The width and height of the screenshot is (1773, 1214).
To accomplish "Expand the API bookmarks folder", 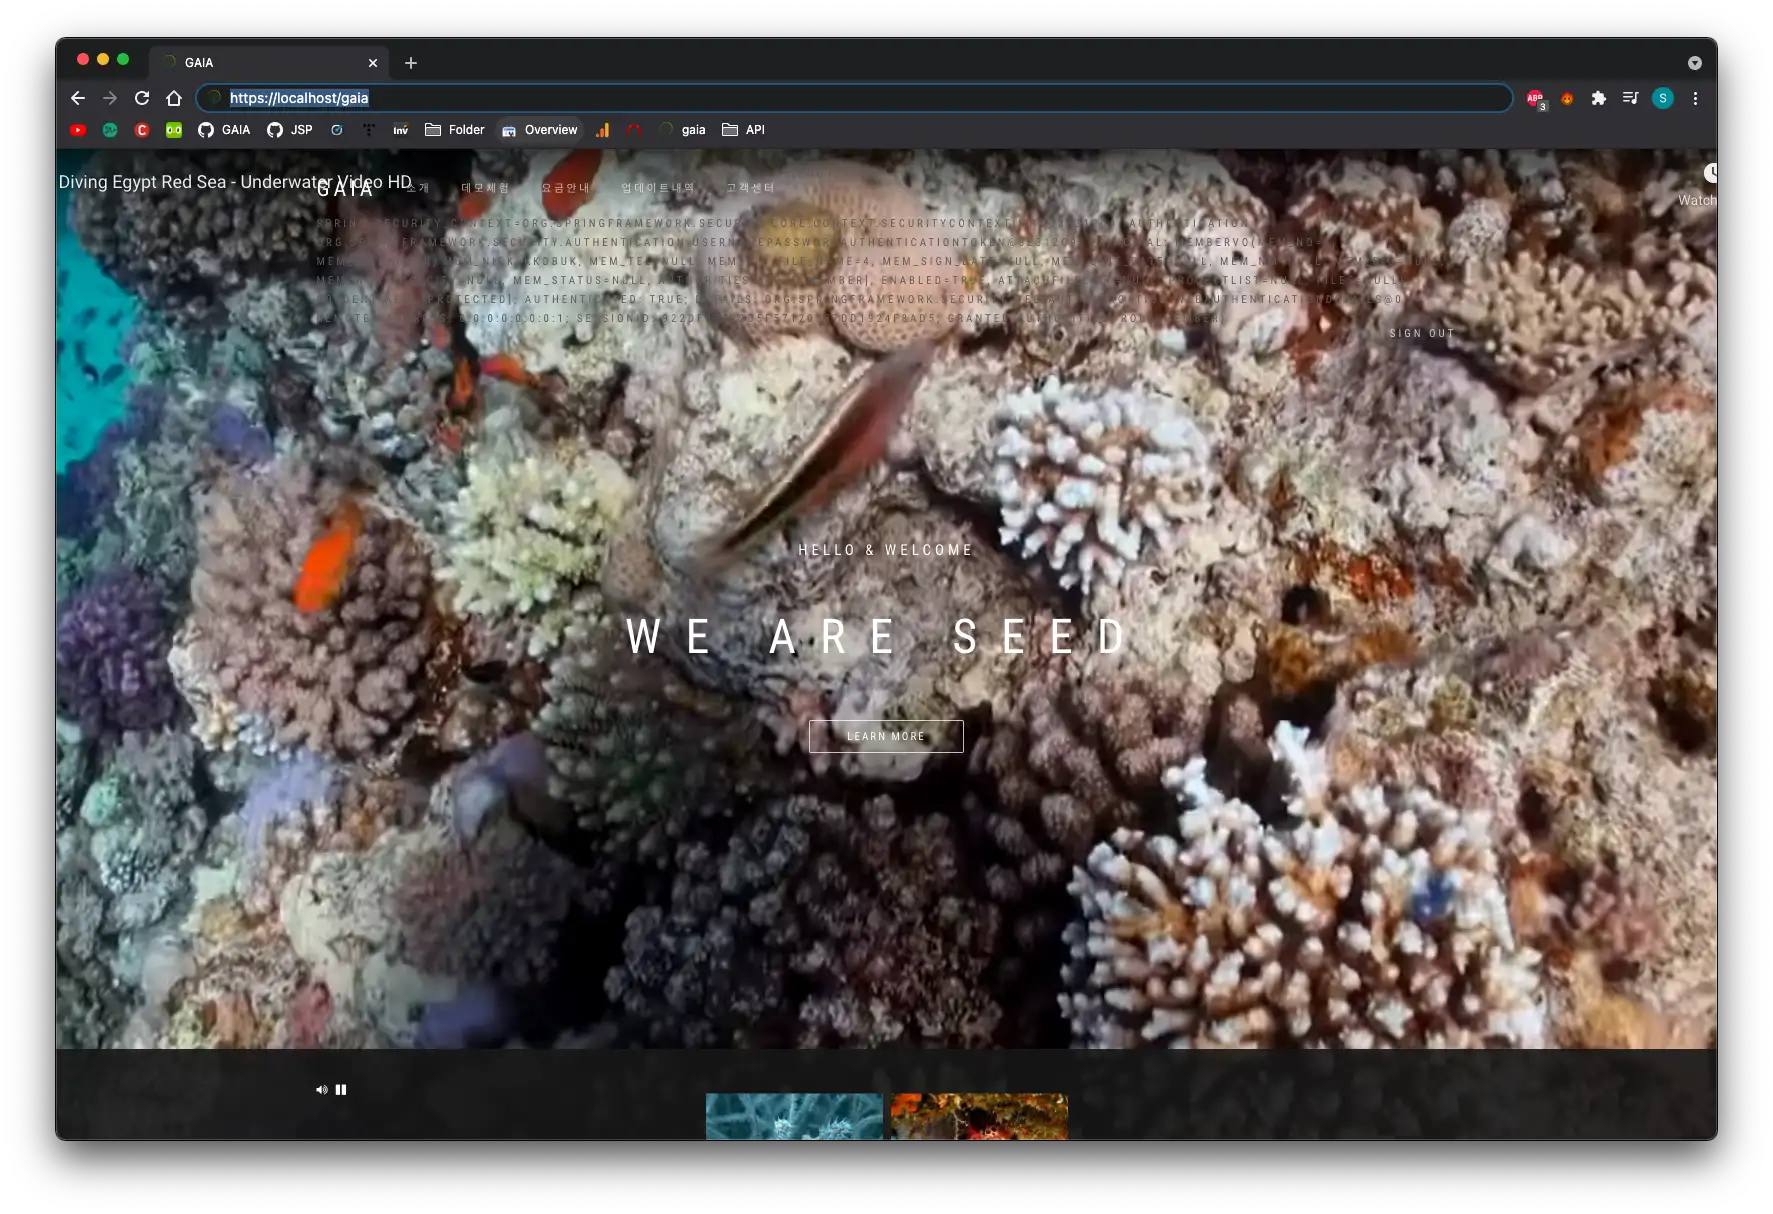I will (744, 130).
